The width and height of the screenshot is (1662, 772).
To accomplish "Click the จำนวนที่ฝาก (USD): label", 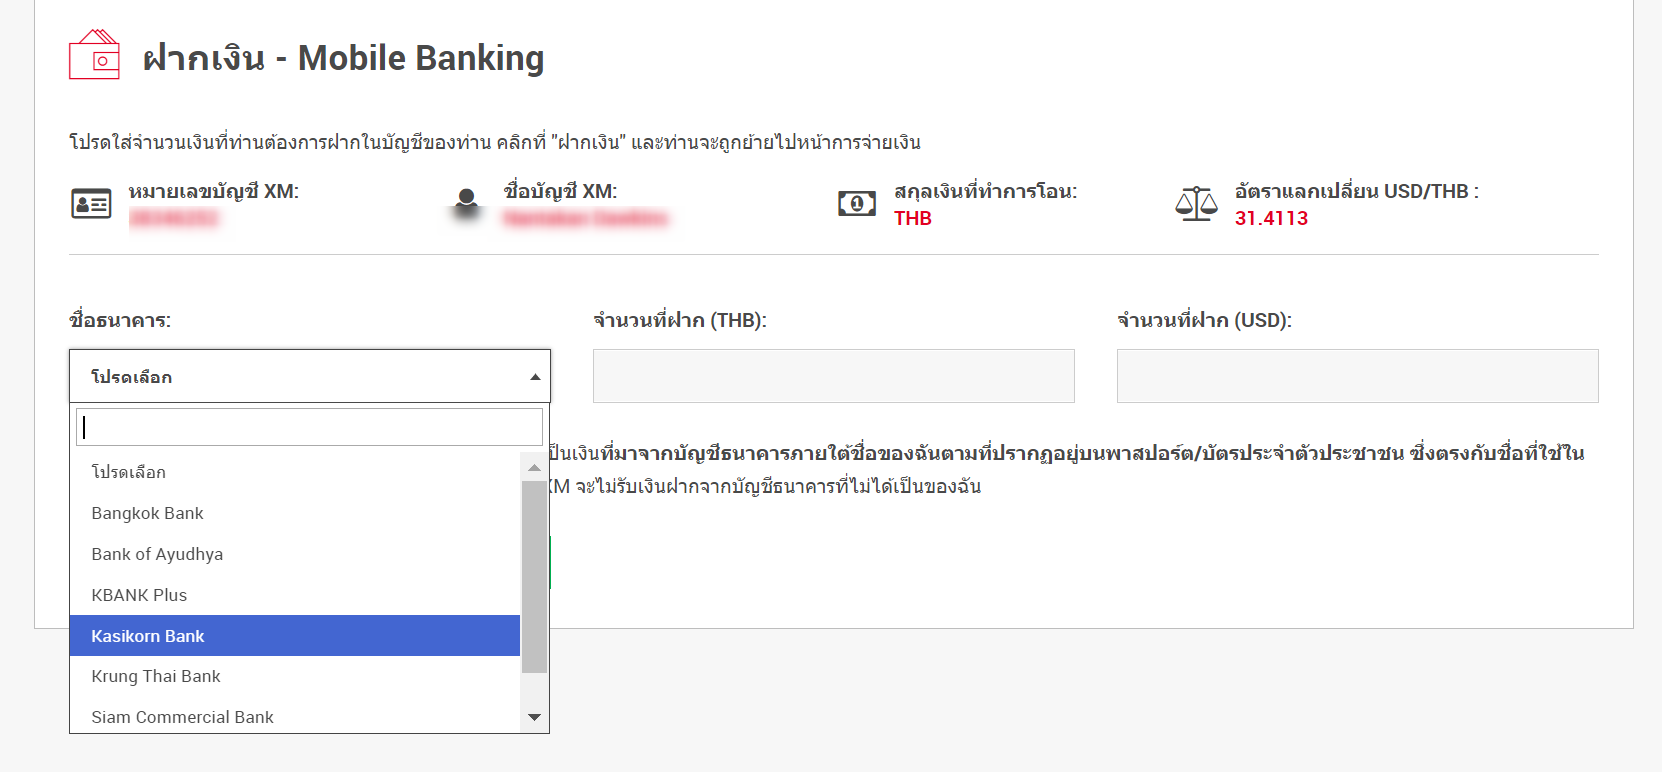I will [1205, 320].
